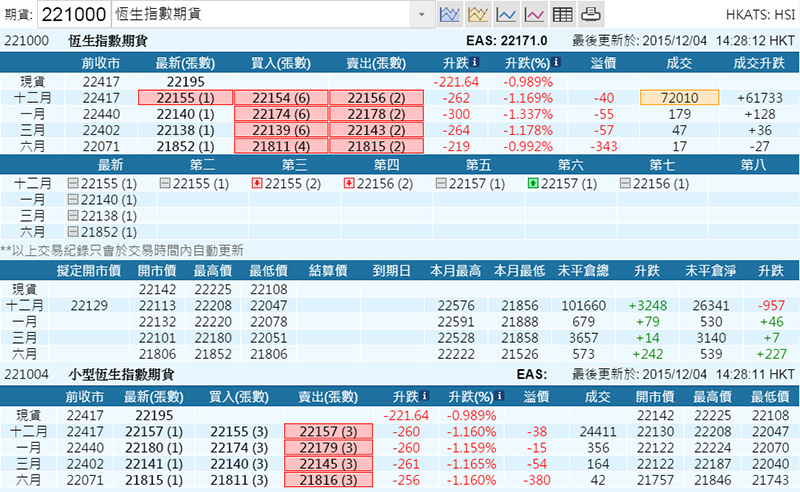Click the 未平倉淨 column header
Viewport: 800px width, 492px height.
[711, 270]
